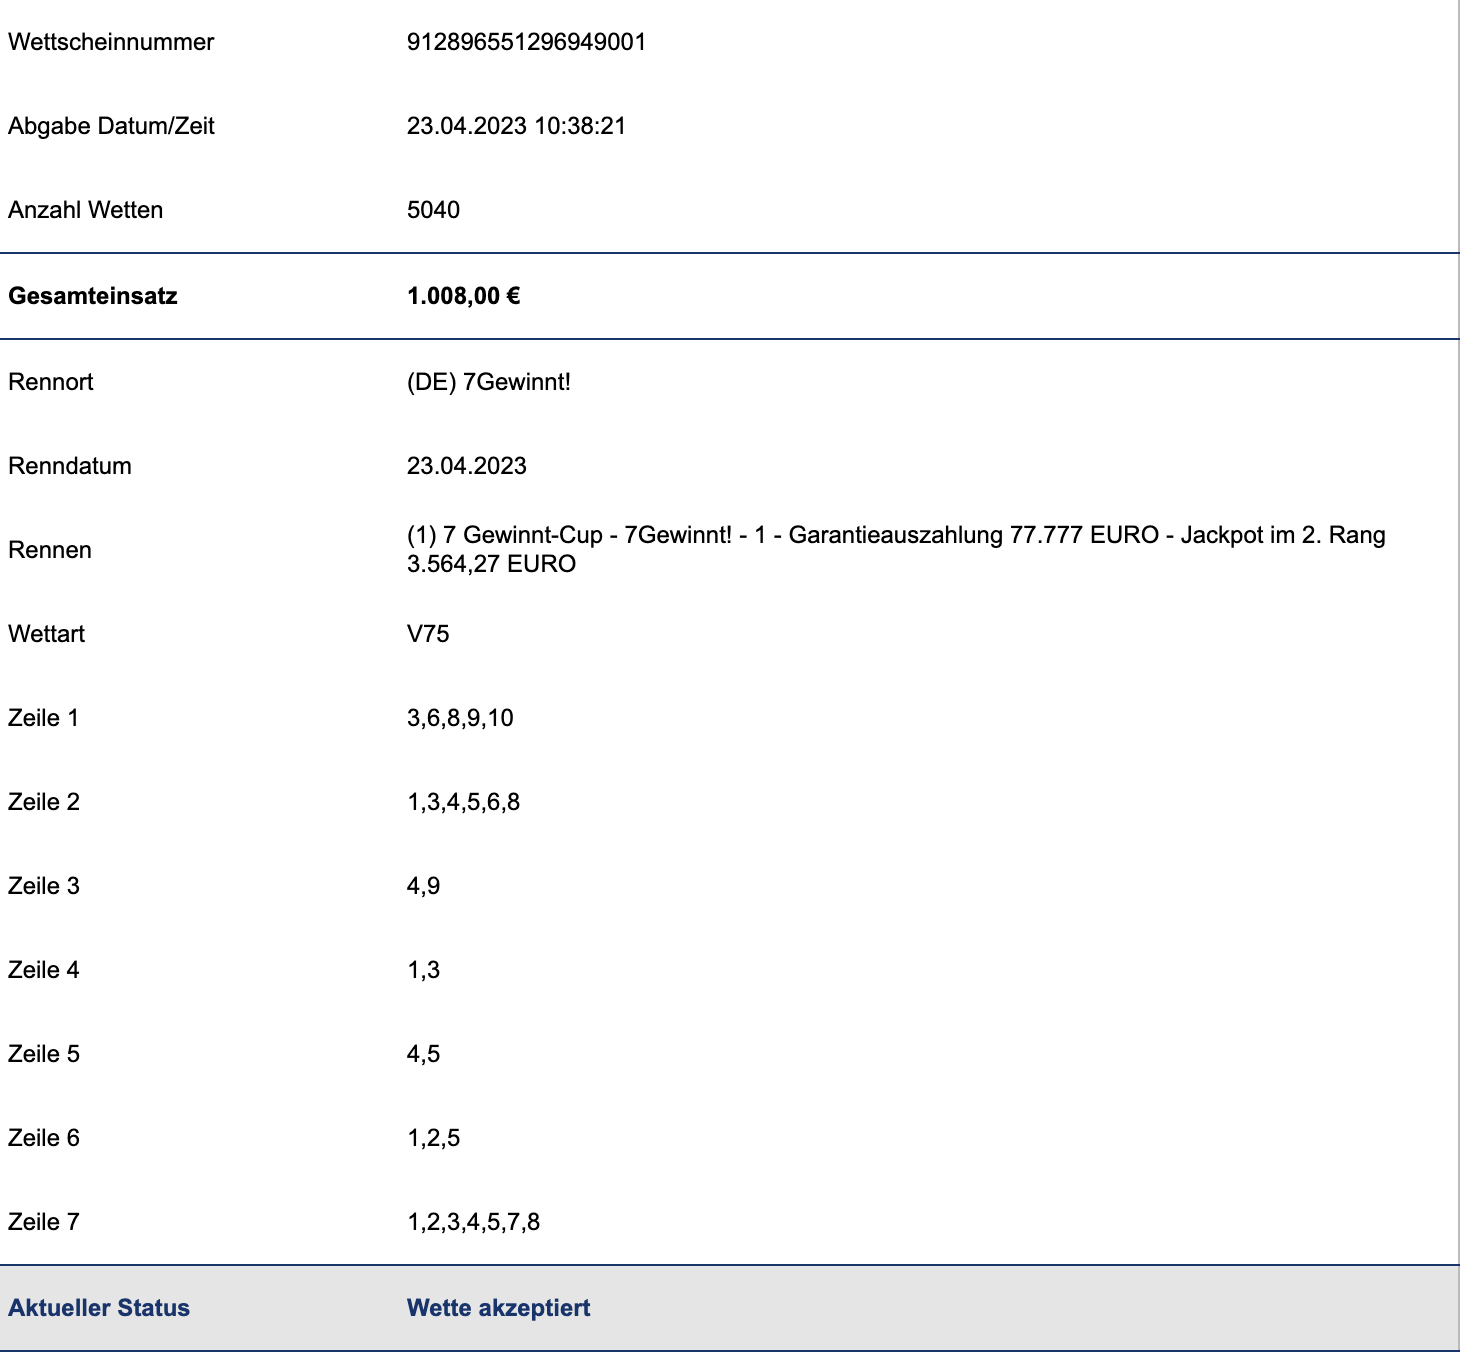Click the Zeile 4 label
This screenshot has height=1354, width=1460.
pos(44,970)
